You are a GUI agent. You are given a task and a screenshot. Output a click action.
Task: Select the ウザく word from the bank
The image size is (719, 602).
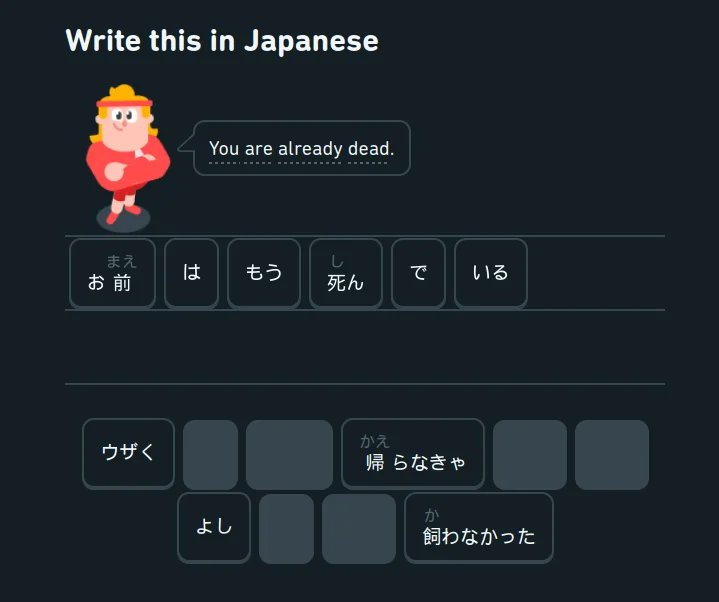pos(128,453)
